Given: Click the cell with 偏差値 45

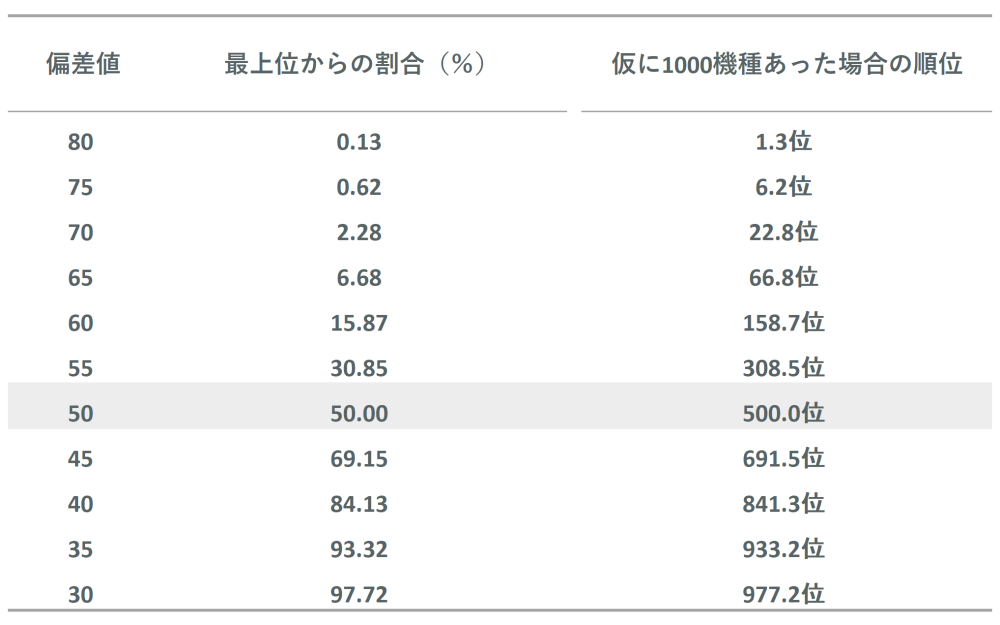Looking at the screenshot, I should click(81, 459).
